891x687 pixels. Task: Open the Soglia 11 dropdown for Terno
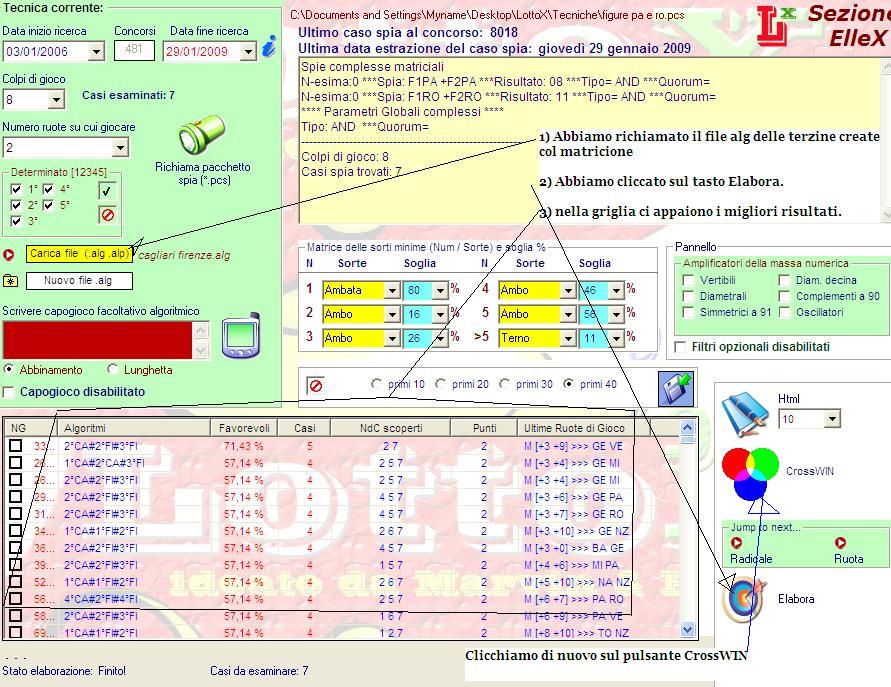(617, 338)
